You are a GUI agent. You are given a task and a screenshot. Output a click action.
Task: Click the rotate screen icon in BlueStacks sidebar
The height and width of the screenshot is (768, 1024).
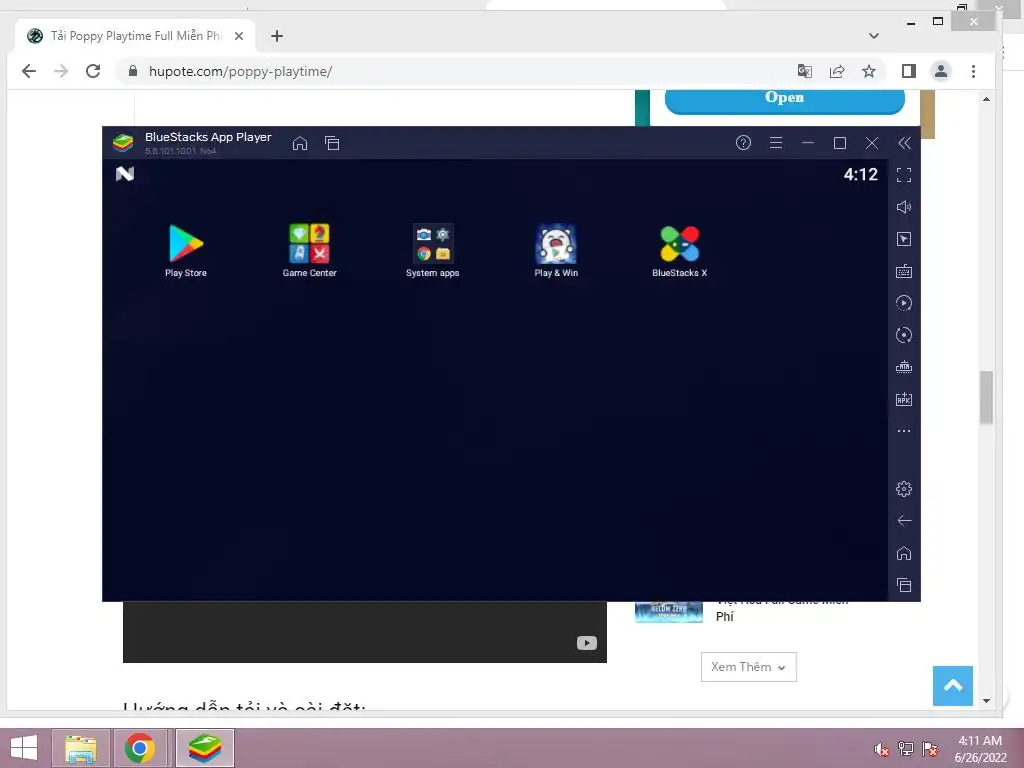(x=904, y=335)
